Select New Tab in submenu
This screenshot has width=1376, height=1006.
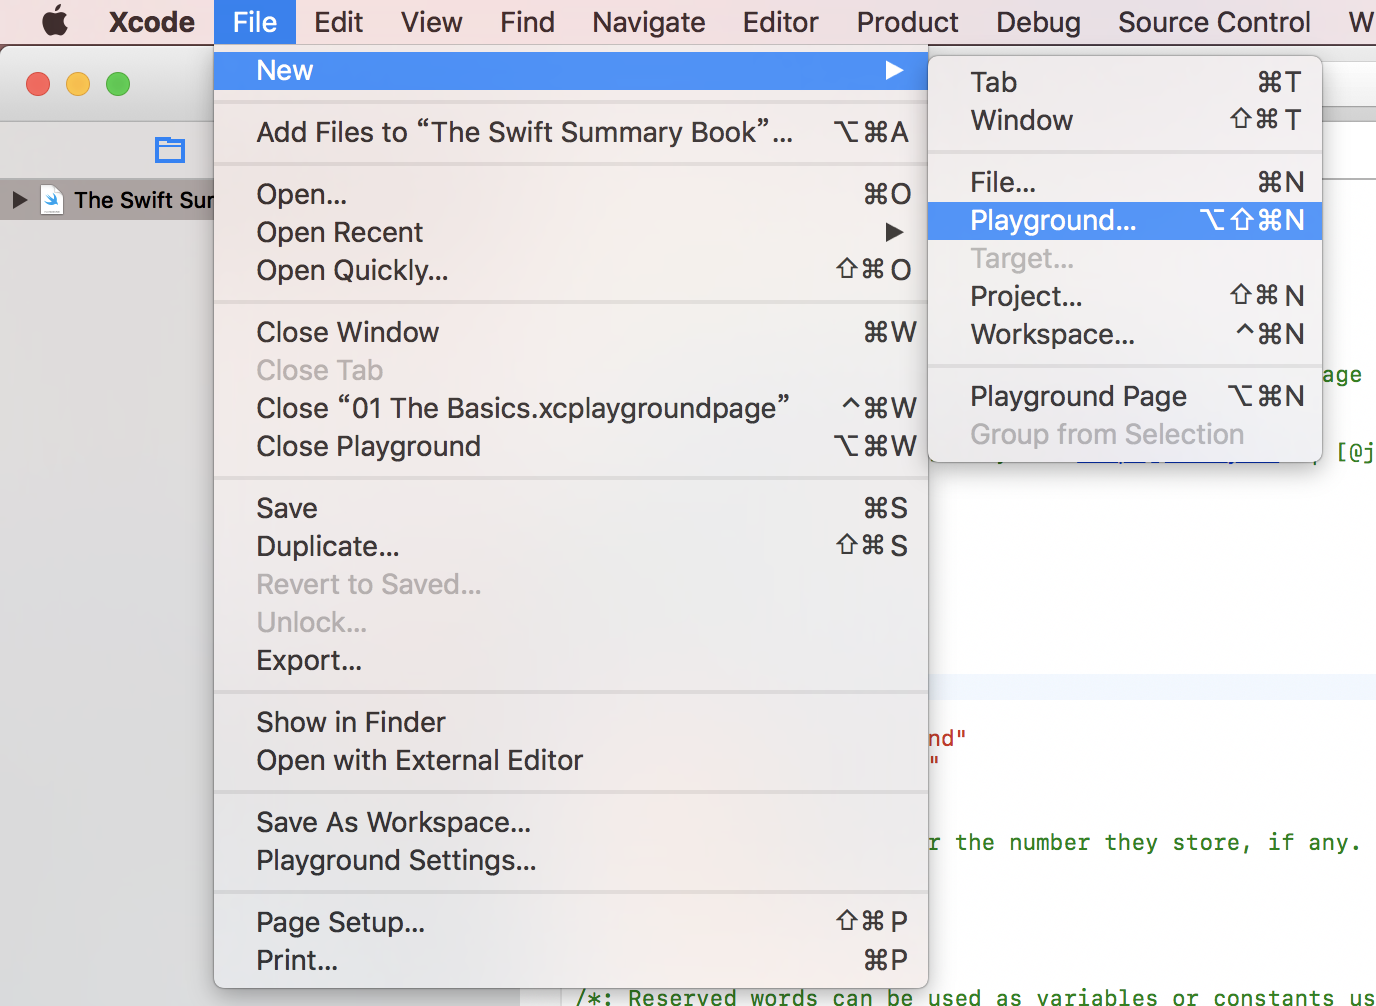(x=1125, y=82)
